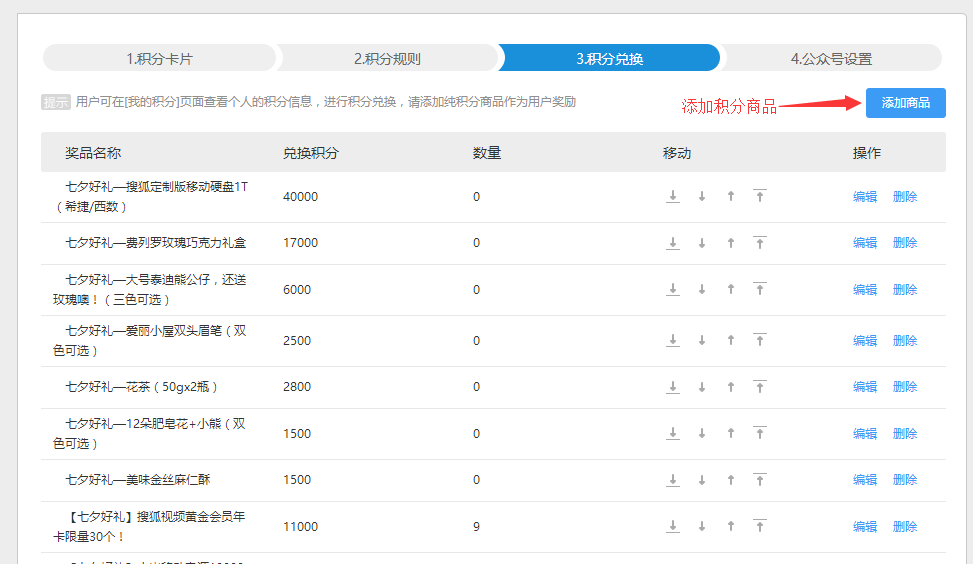Viewport: 973px width, 564px height.
Task: Move the 金丝麻仁酥 prize up one row
Action: pyautogui.click(x=731, y=480)
